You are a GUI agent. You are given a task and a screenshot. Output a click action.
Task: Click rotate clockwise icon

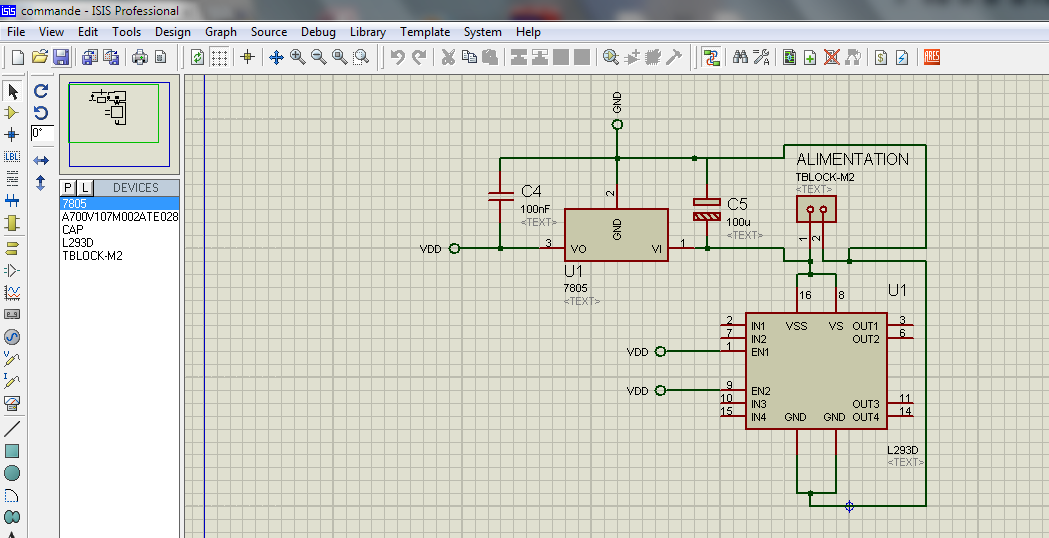(41, 91)
